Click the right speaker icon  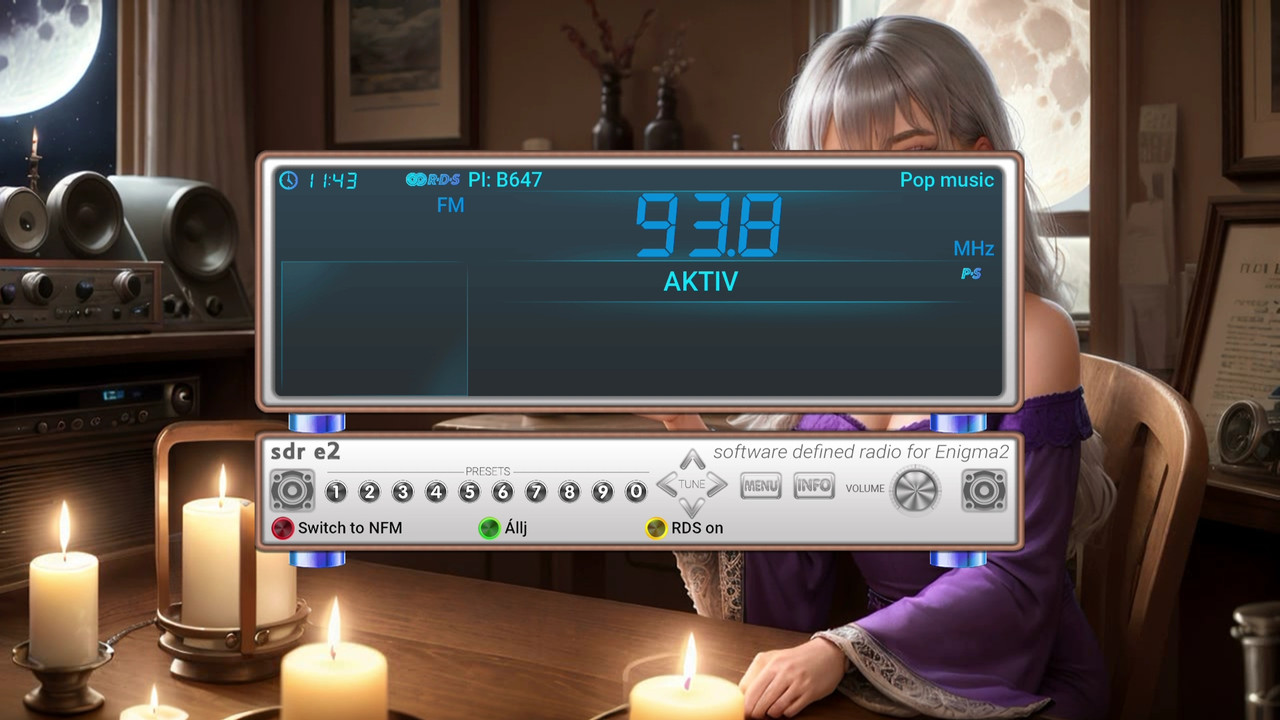pyautogui.click(x=984, y=491)
